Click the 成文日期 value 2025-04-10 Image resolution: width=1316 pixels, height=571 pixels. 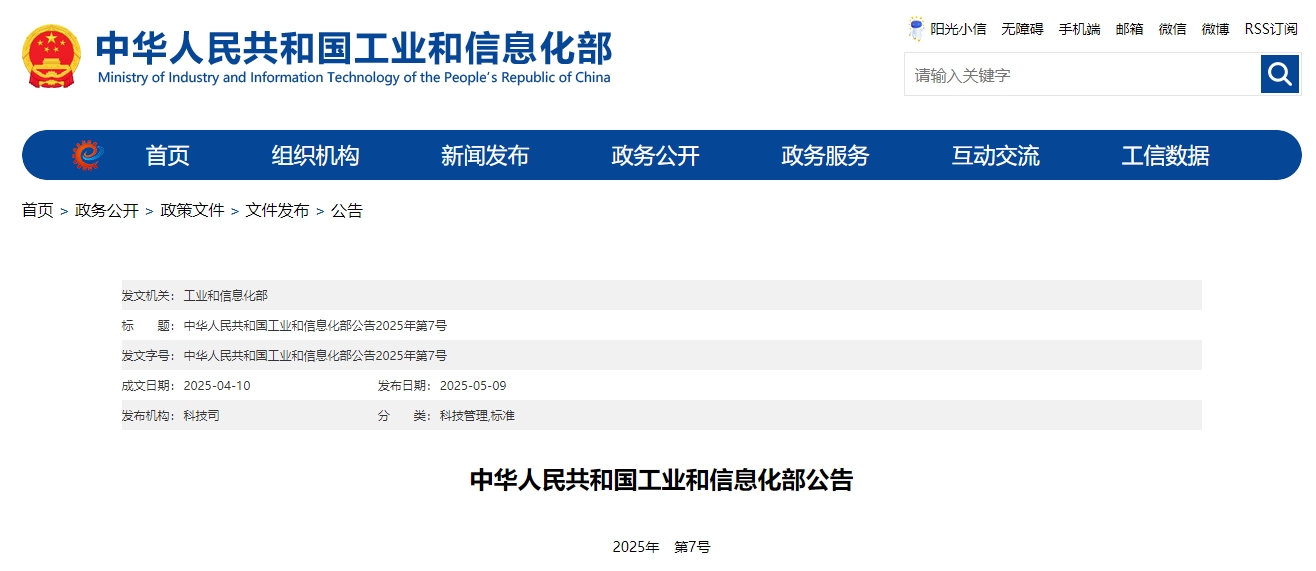217,385
